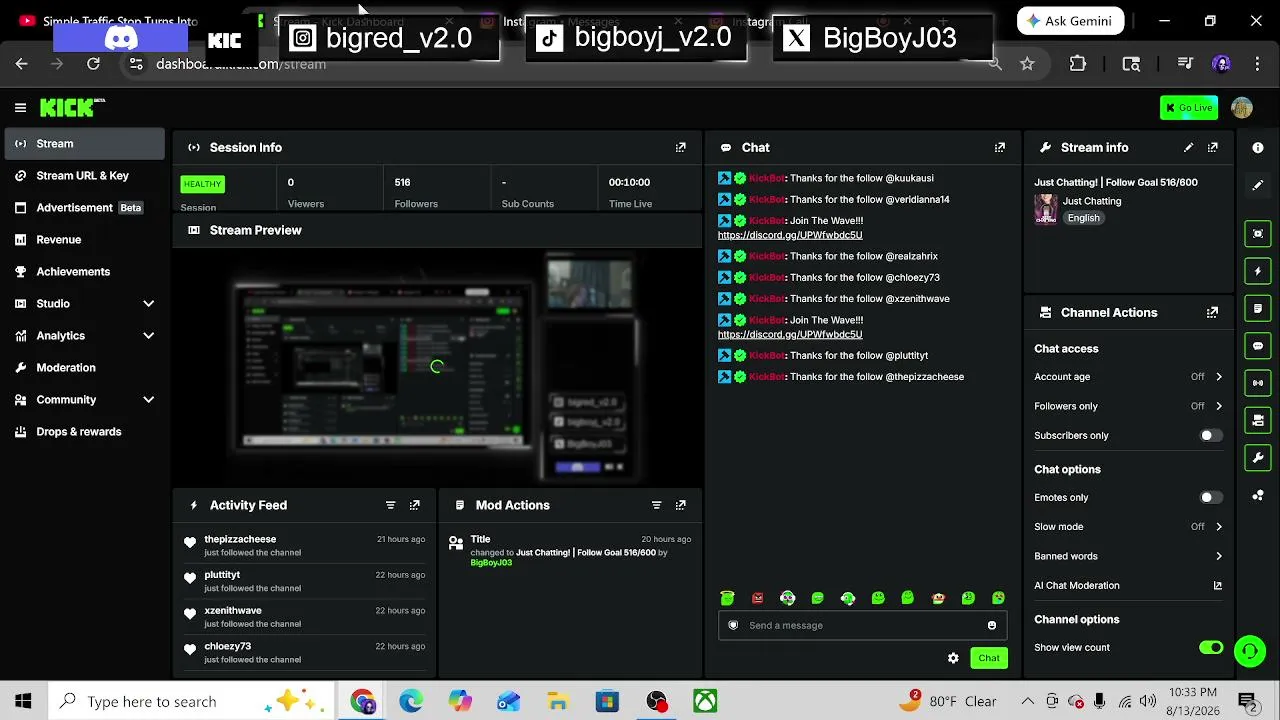Screen dimensions: 1280x720
Task: Toggle the chat bubble widget in the right rail
Action: 1258,346
